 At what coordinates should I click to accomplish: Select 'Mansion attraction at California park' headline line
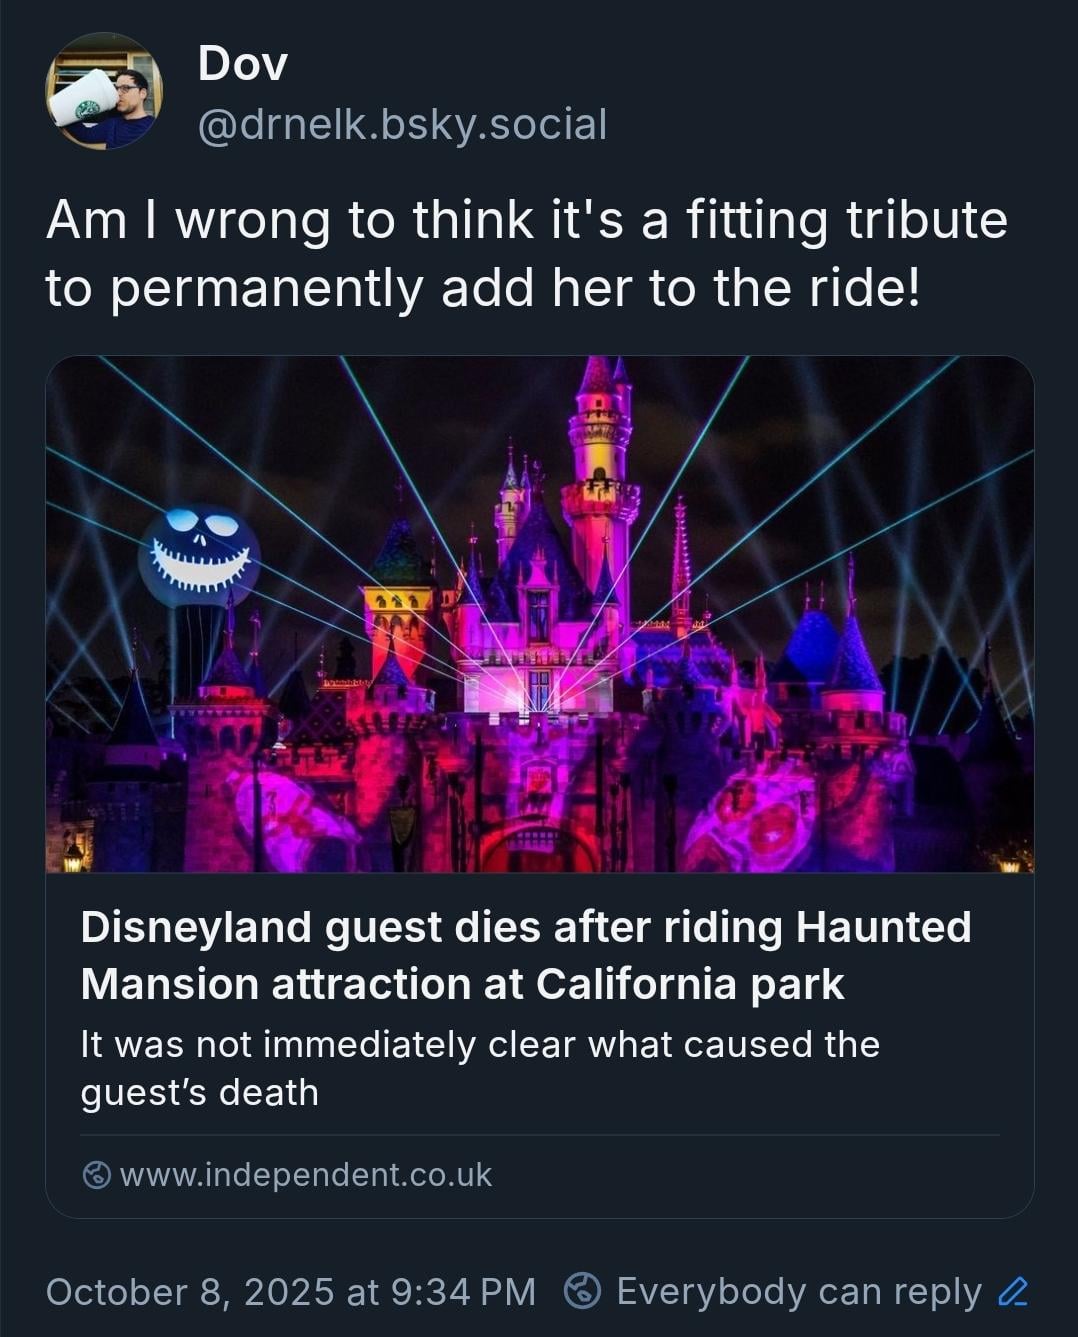point(462,984)
